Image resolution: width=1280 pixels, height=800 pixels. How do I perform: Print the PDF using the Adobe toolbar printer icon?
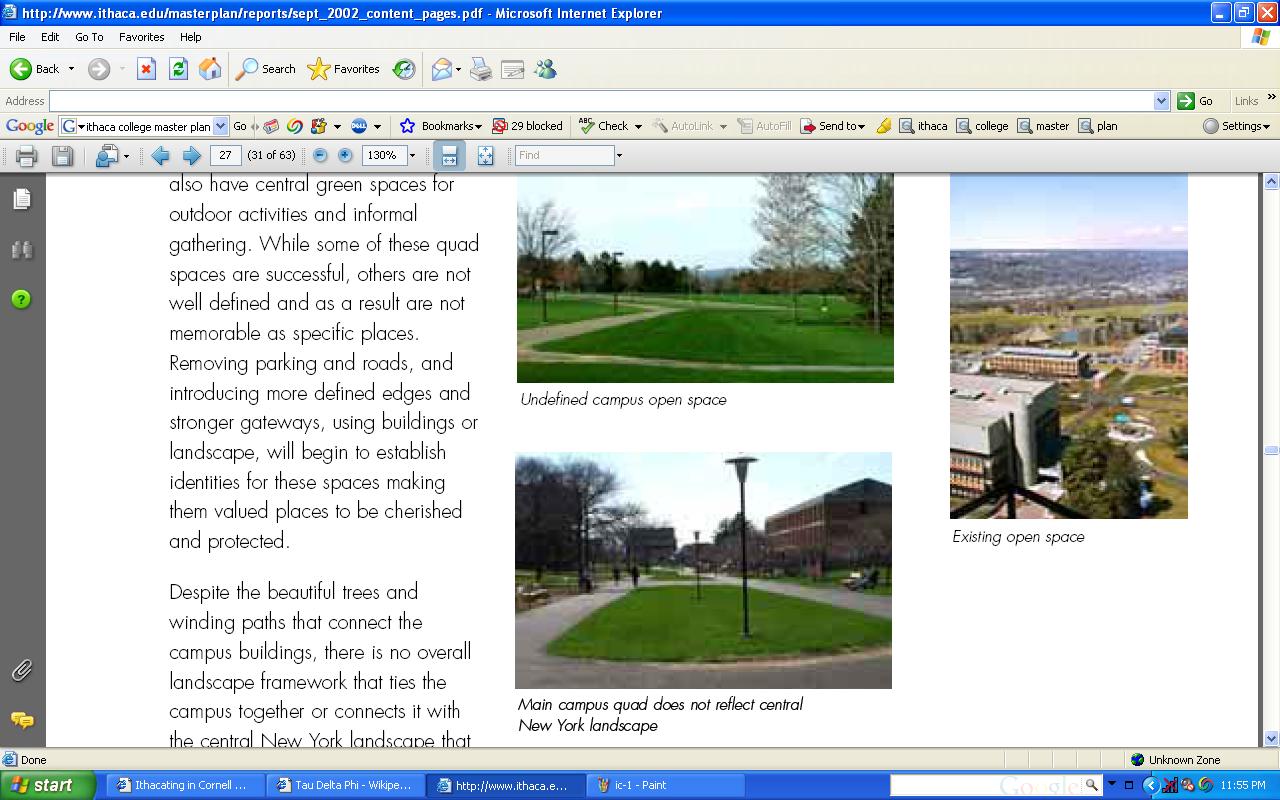tap(27, 156)
